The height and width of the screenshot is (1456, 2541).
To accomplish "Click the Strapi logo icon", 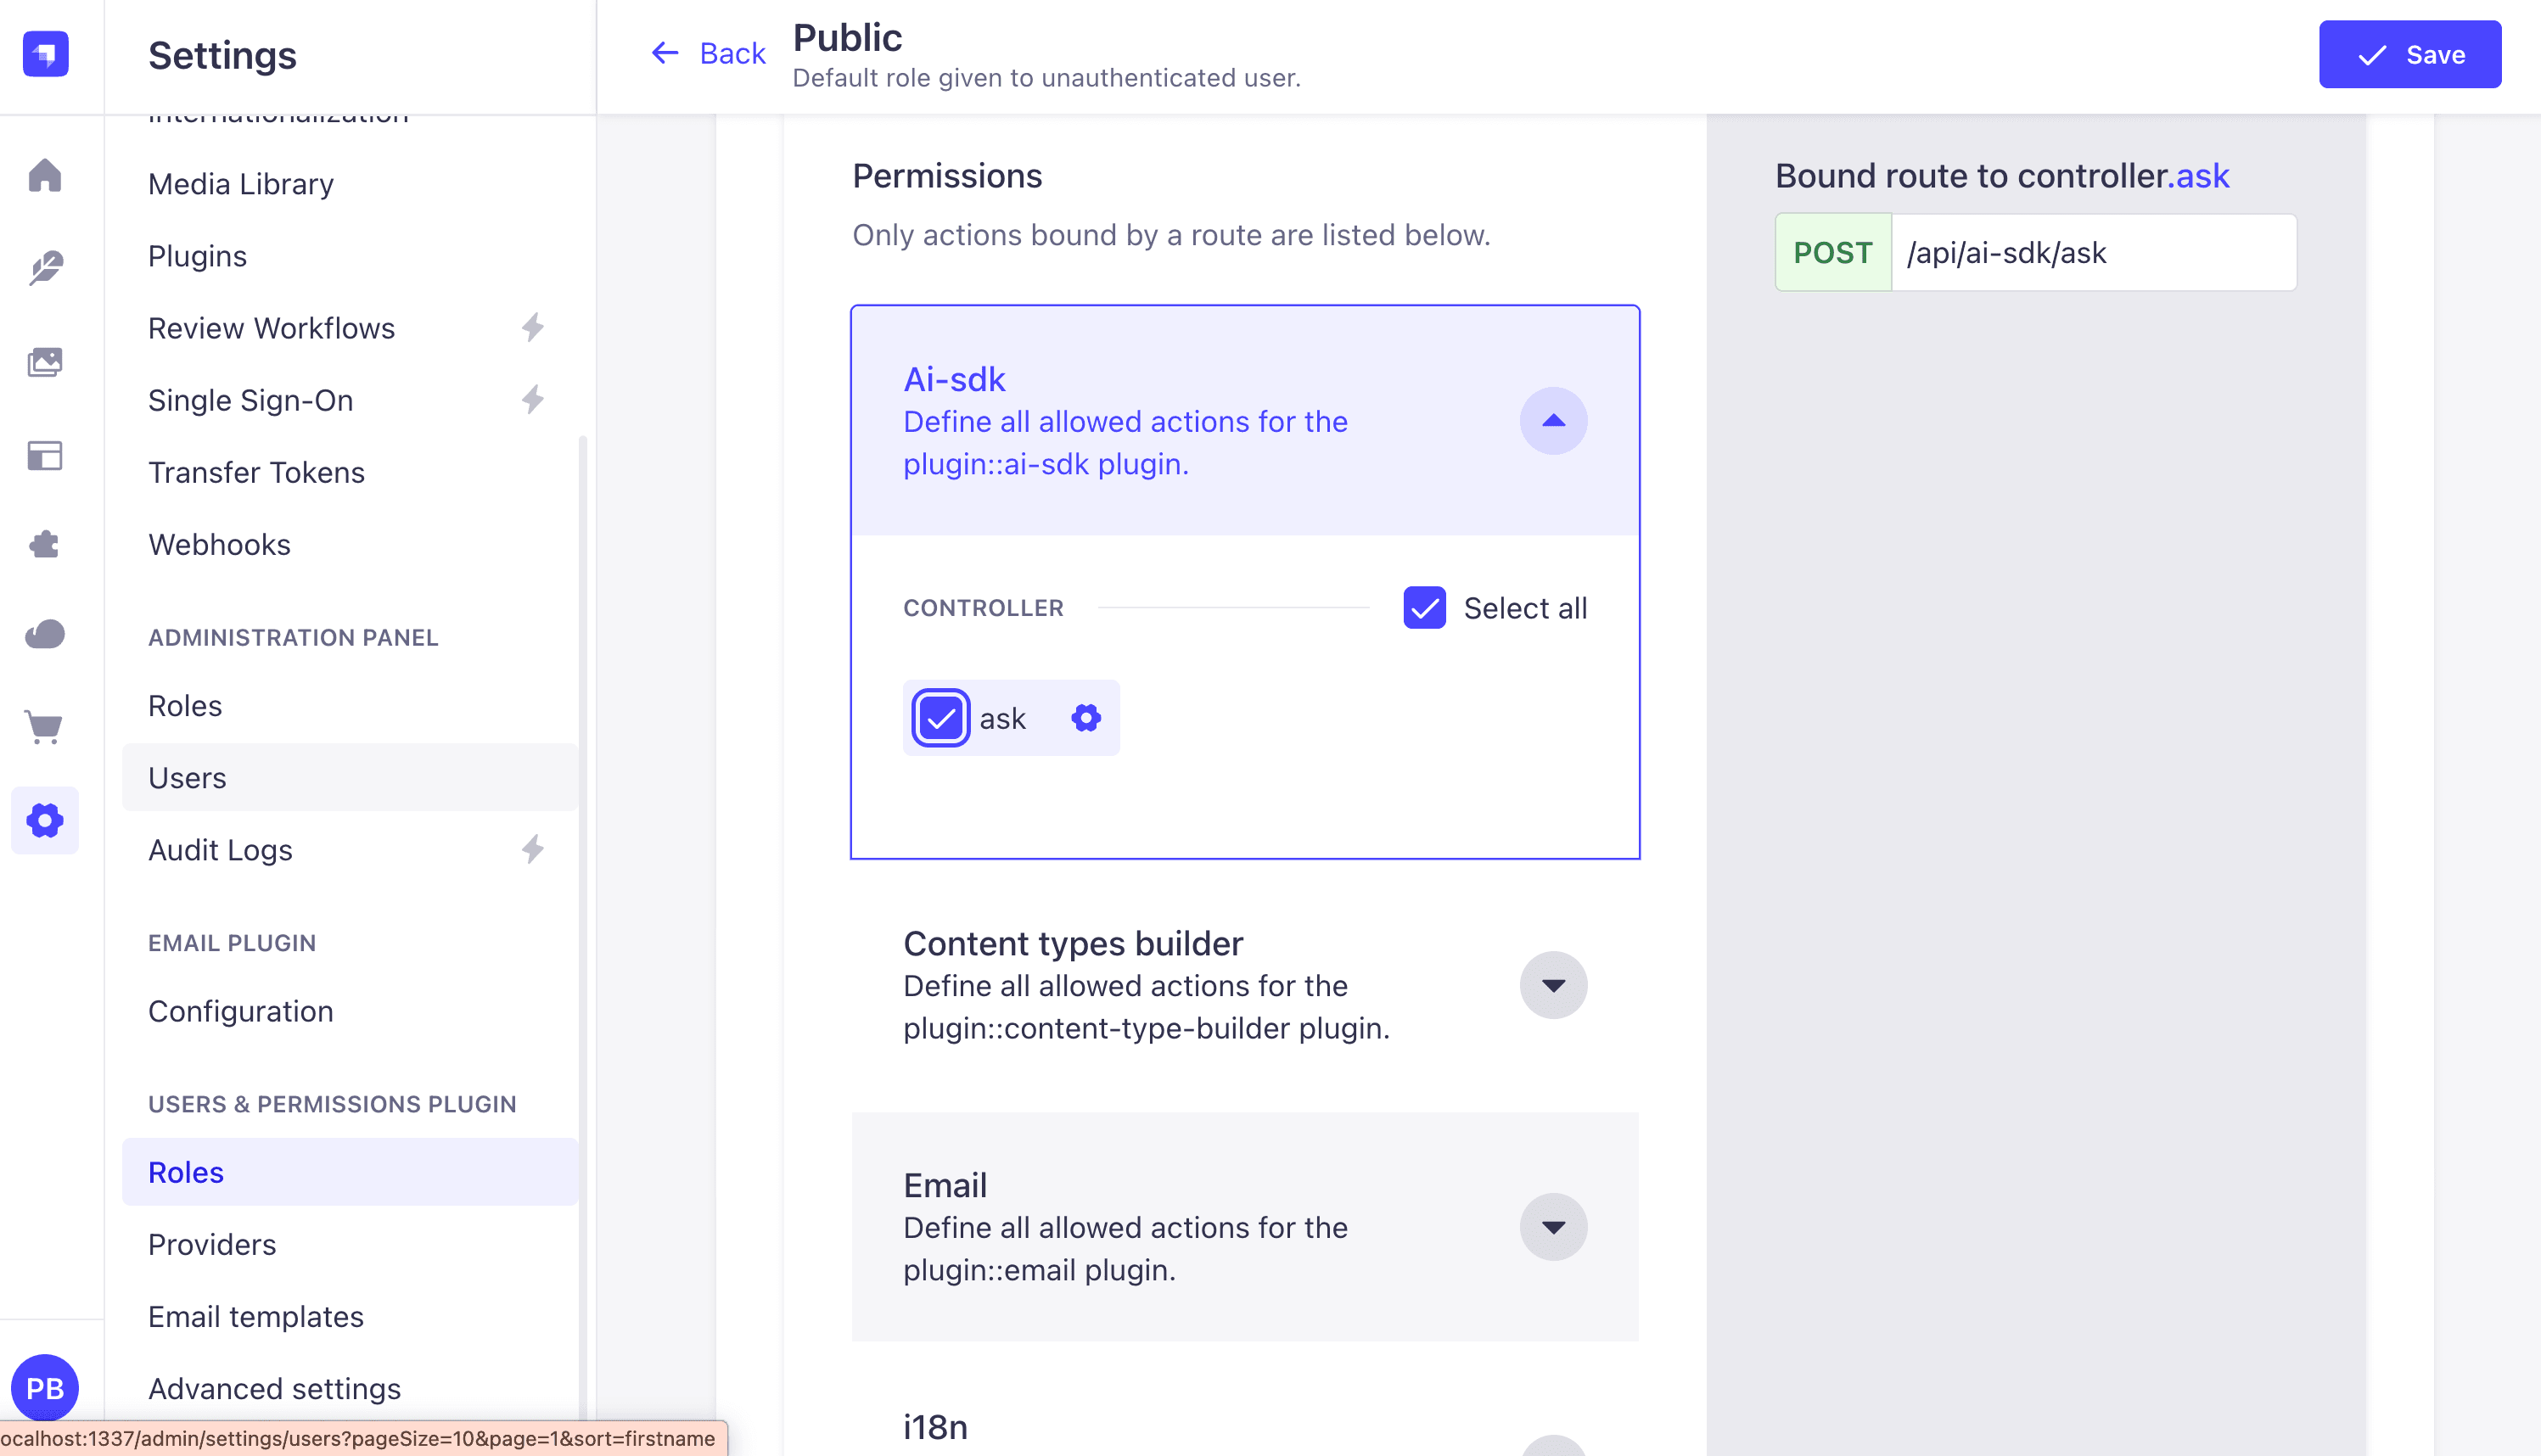I will (45, 54).
